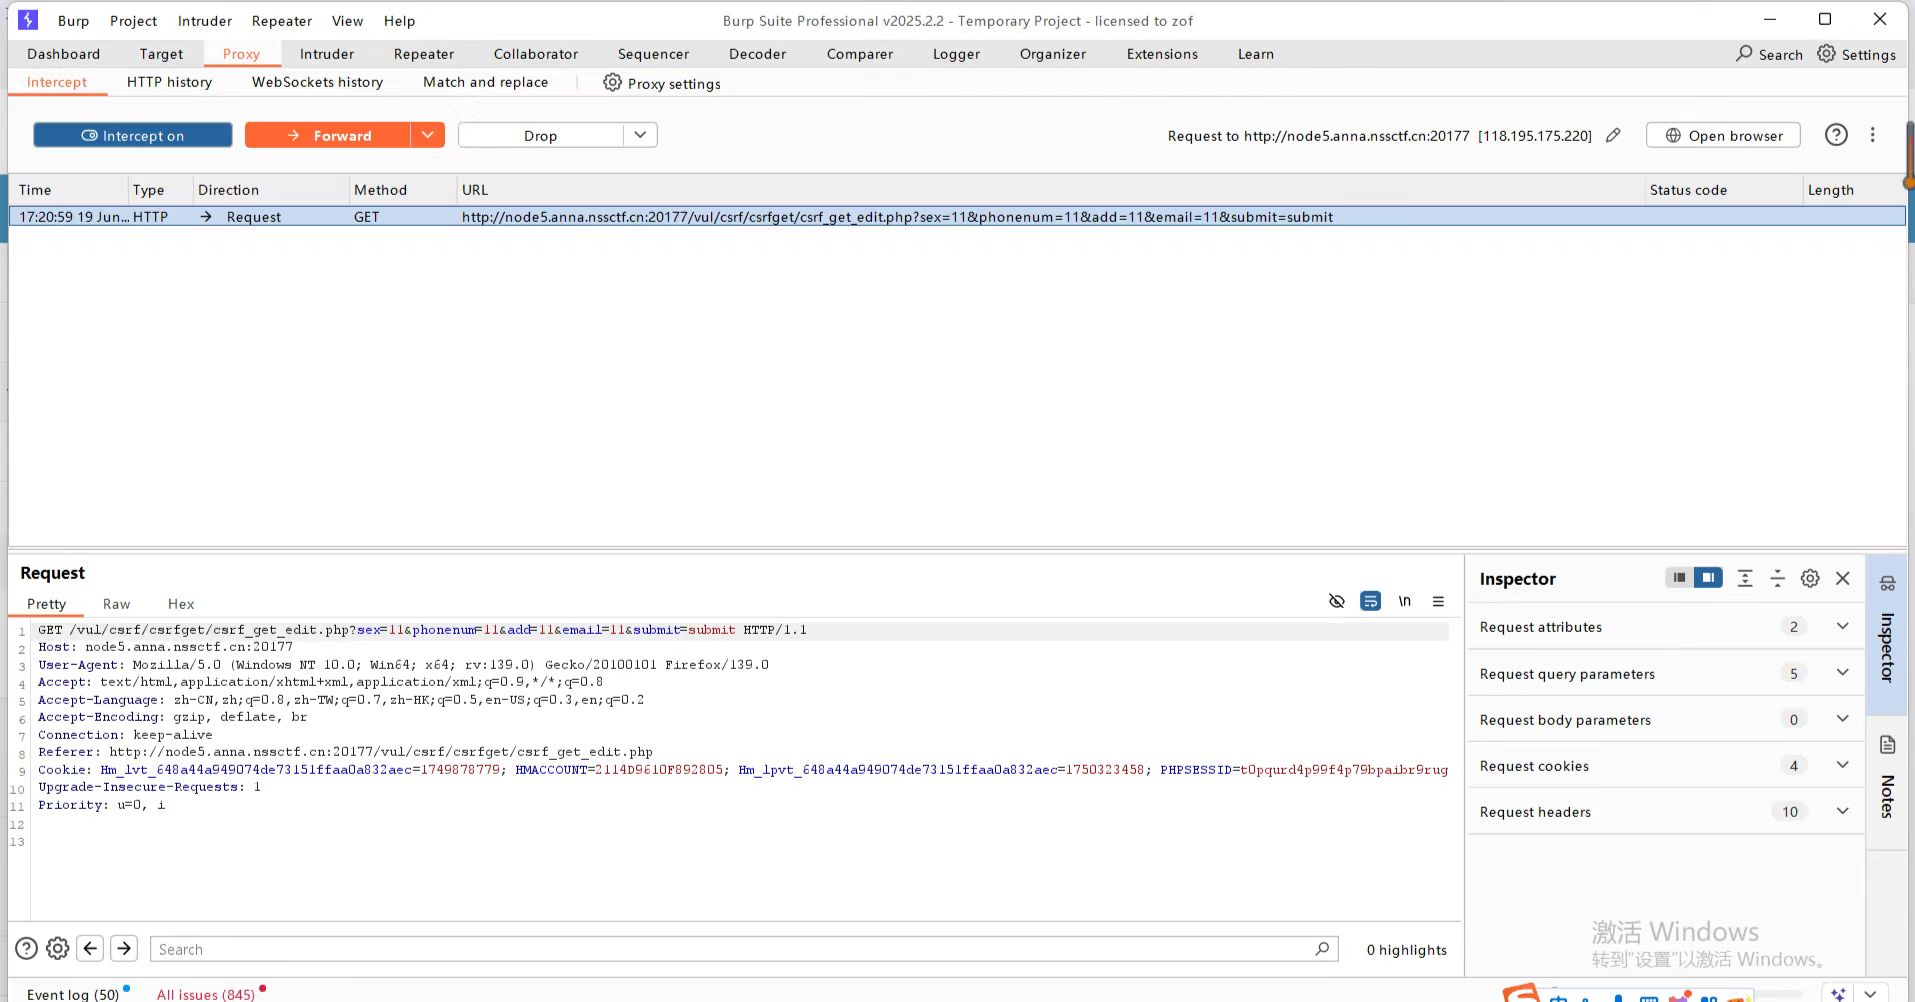This screenshot has height=1002, width=1915.
Task: Click the Open browser button
Action: (x=1723, y=135)
